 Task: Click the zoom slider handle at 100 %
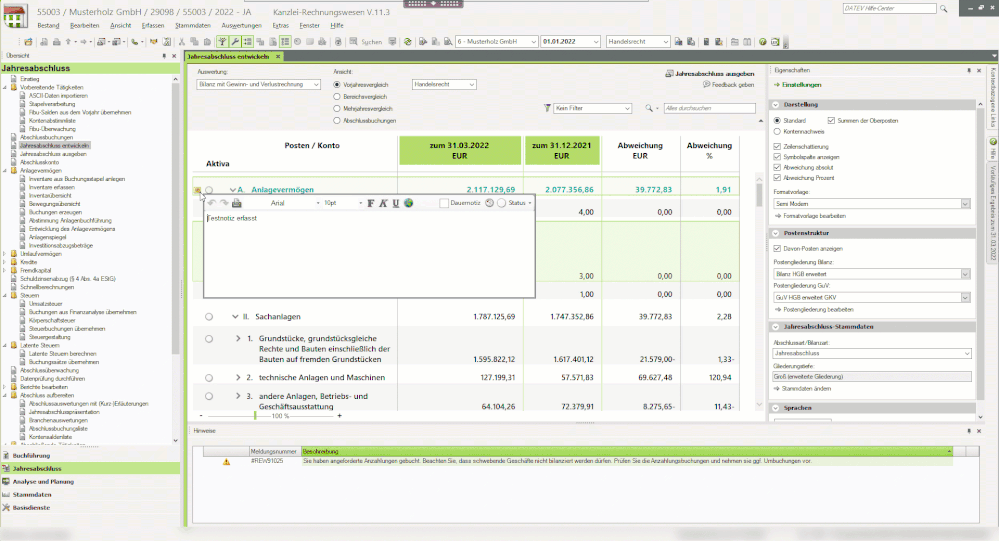tap(255, 415)
